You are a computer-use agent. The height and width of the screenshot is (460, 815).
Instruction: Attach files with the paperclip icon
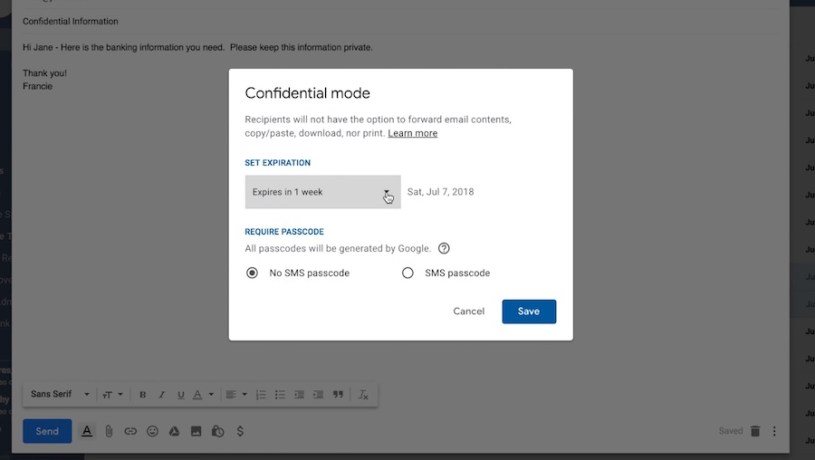click(109, 431)
